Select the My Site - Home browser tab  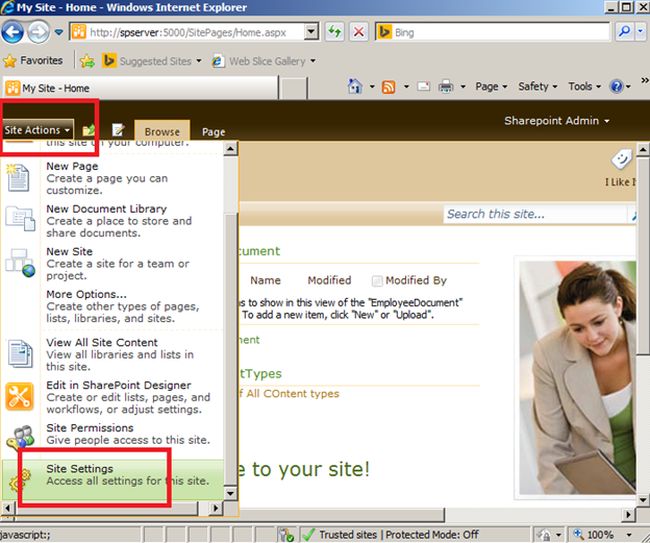coord(140,88)
